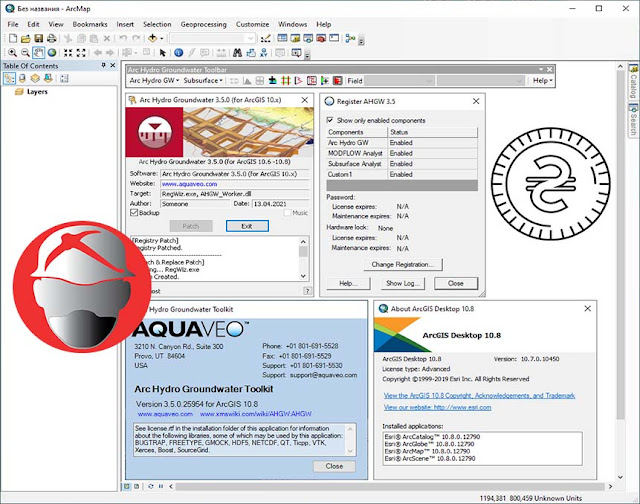Screen dimensions: 640x504
Task: Uncheck the Backup checkbox
Action: tap(133, 213)
